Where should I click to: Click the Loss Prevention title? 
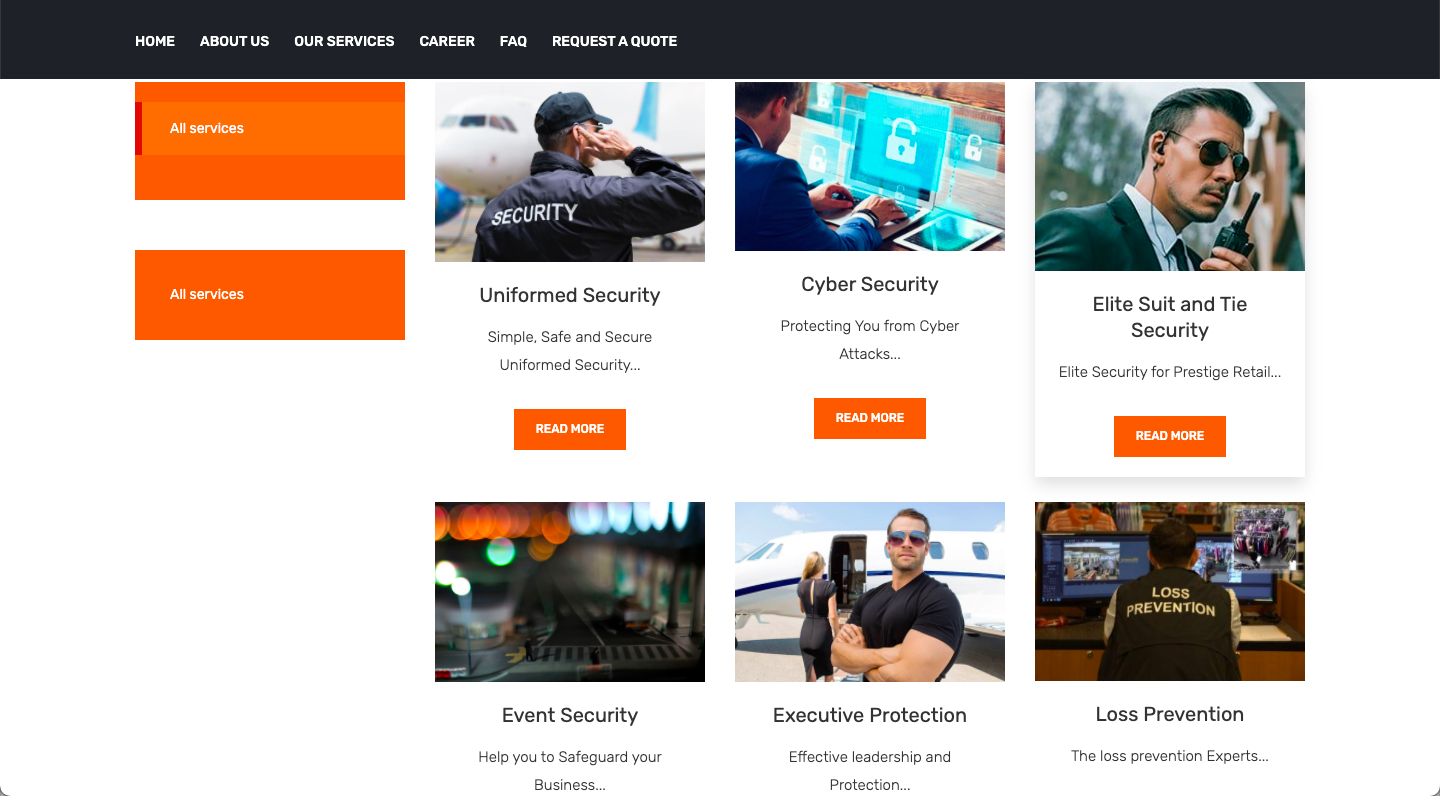pyautogui.click(x=1170, y=714)
